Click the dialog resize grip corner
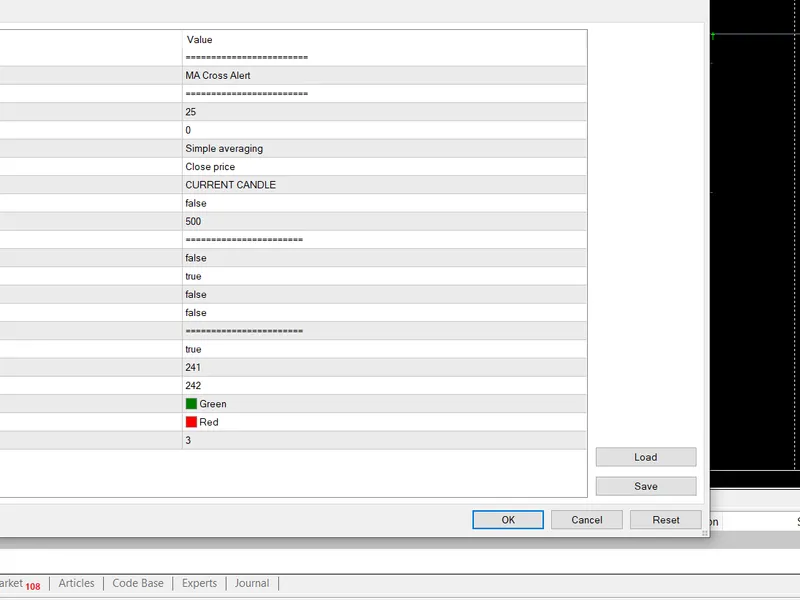The image size is (800, 600). [x=705, y=533]
